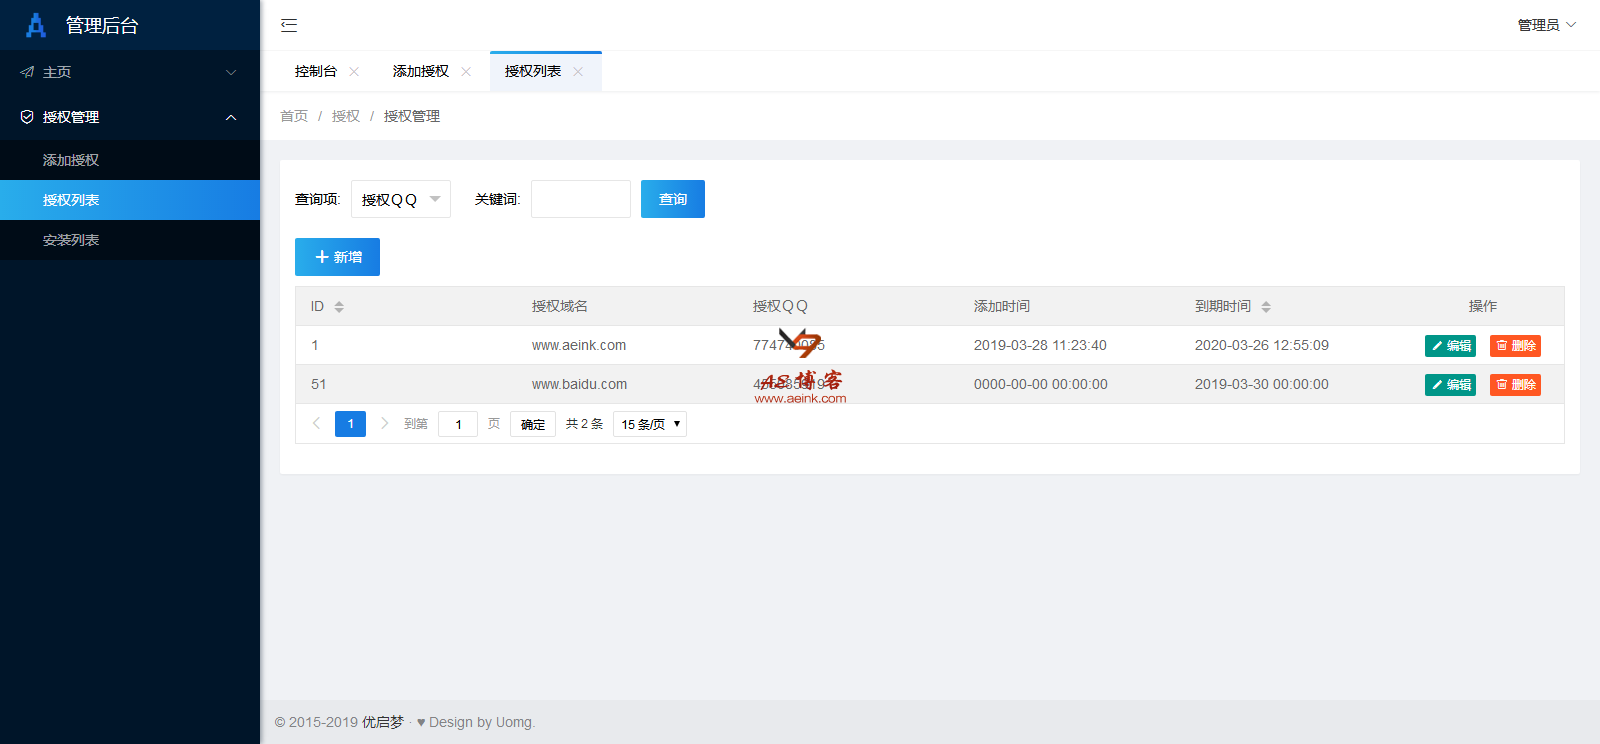This screenshot has width=1600, height=744.
Task: Click the 新增 add button
Action: click(337, 257)
